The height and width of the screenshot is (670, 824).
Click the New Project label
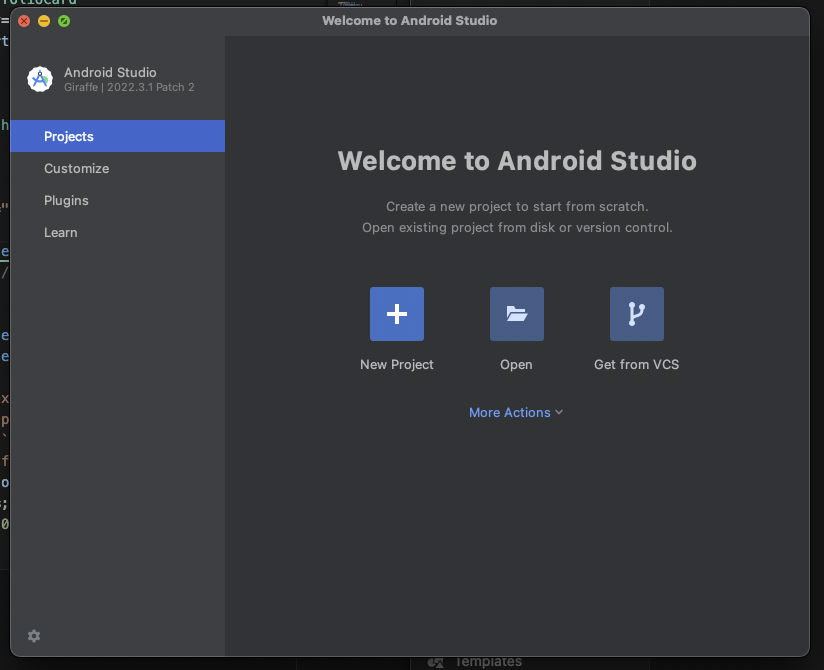(x=397, y=364)
